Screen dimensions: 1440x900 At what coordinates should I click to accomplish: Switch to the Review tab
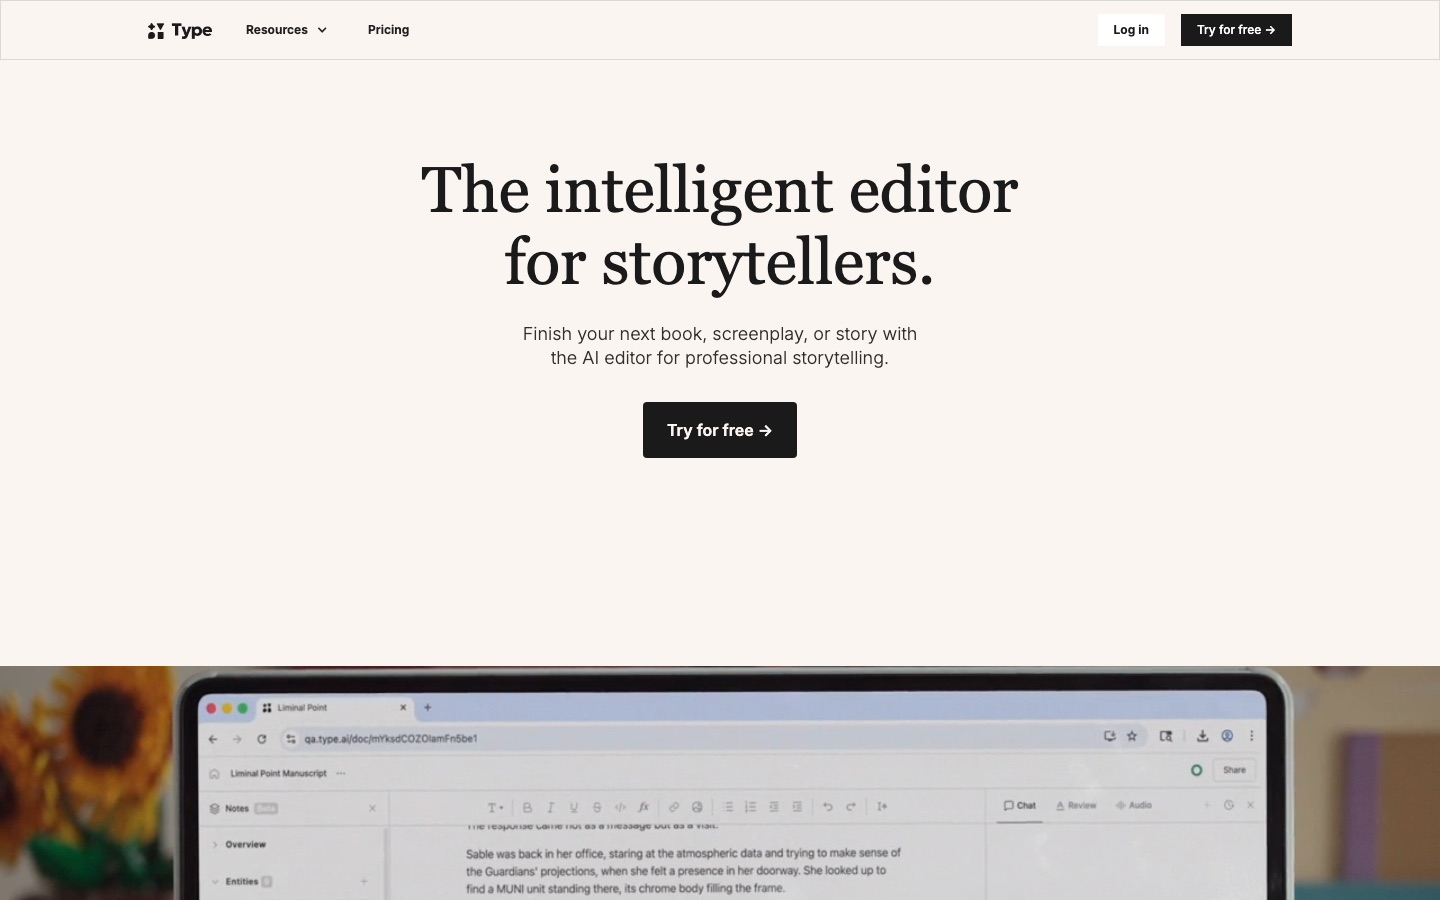pos(1076,805)
